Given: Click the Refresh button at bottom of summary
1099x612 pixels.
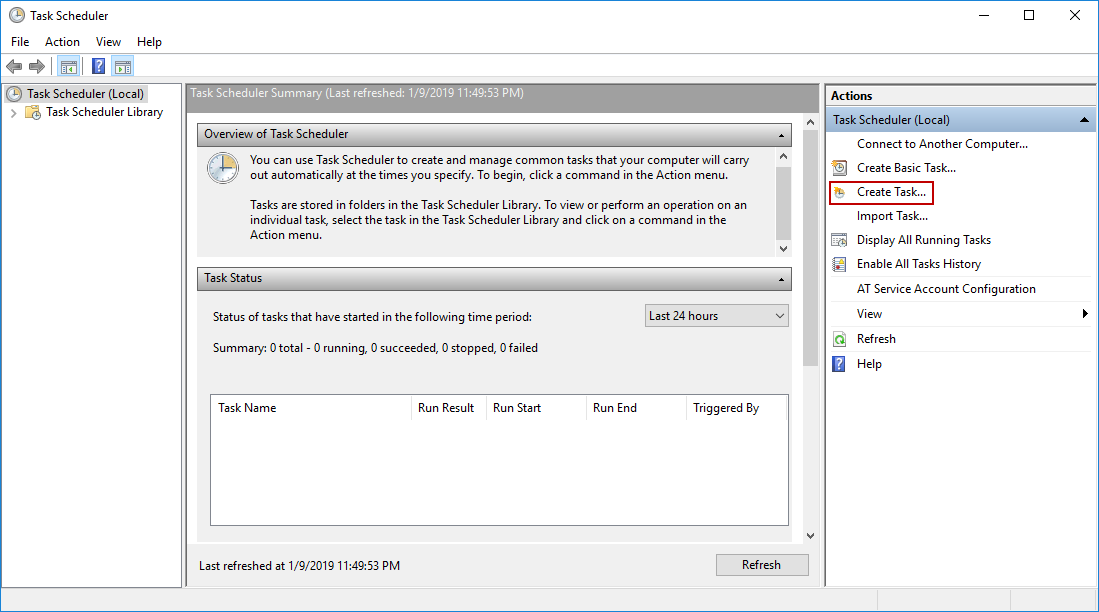Looking at the screenshot, I should (762, 565).
